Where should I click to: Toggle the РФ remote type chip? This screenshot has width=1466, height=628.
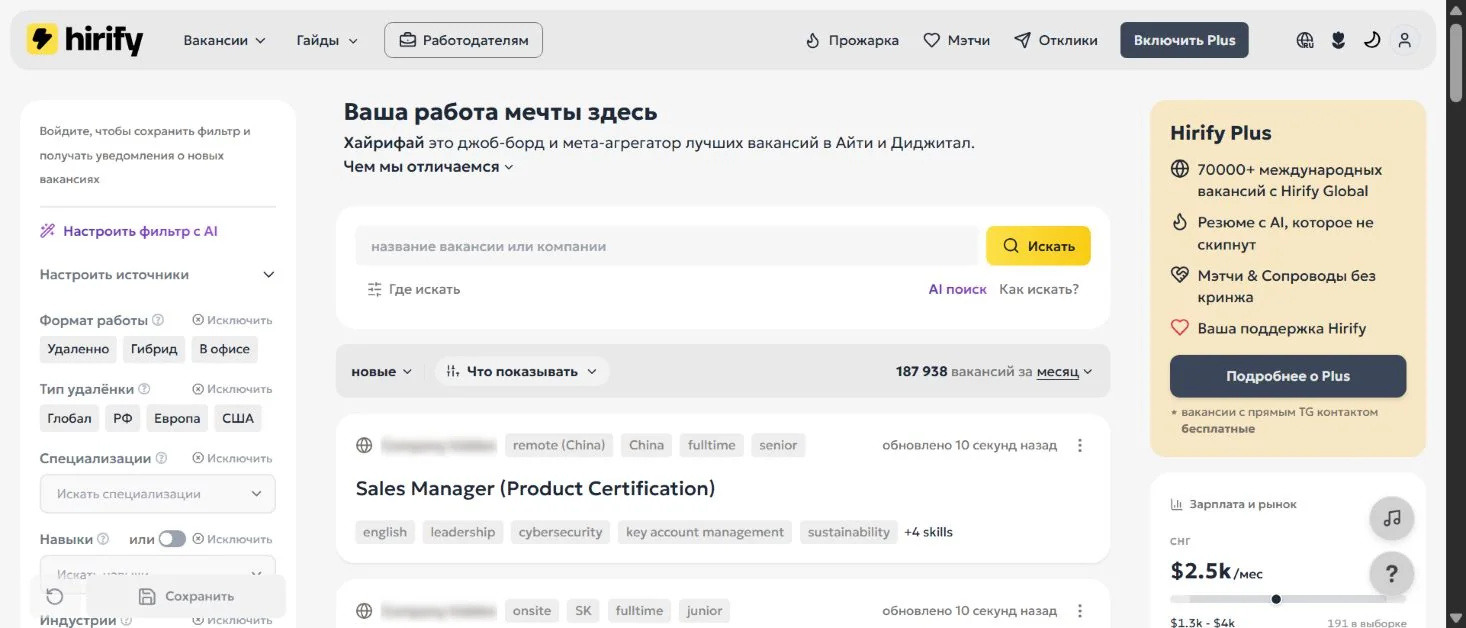click(123, 418)
